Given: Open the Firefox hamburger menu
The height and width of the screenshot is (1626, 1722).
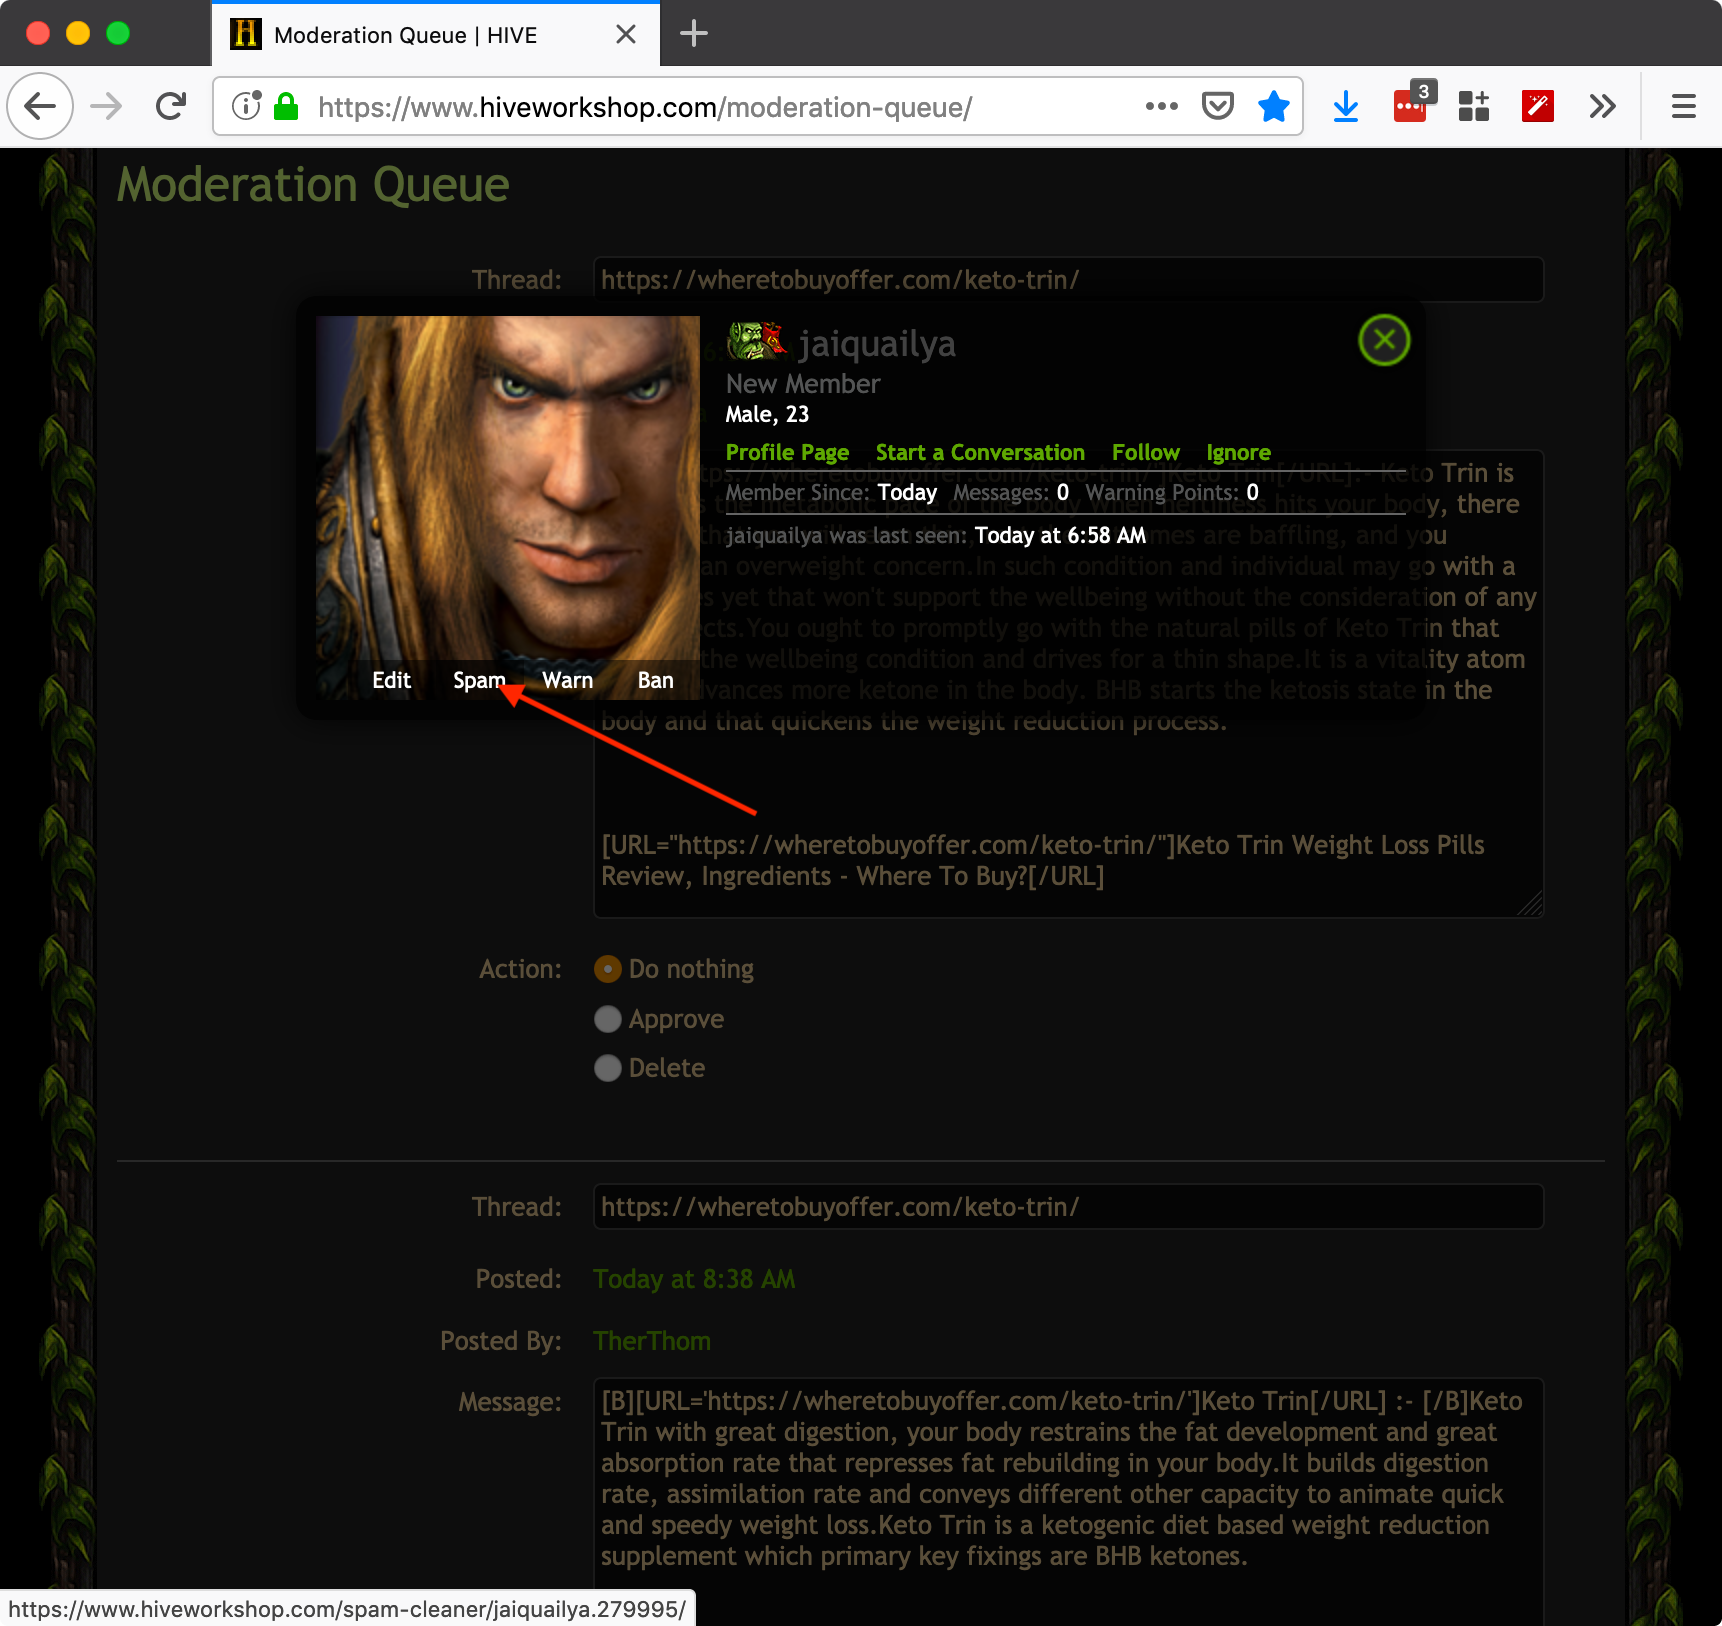Looking at the screenshot, I should (1684, 106).
